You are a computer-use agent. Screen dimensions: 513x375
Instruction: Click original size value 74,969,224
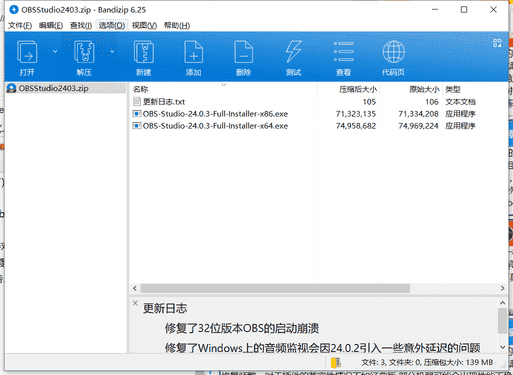point(418,126)
